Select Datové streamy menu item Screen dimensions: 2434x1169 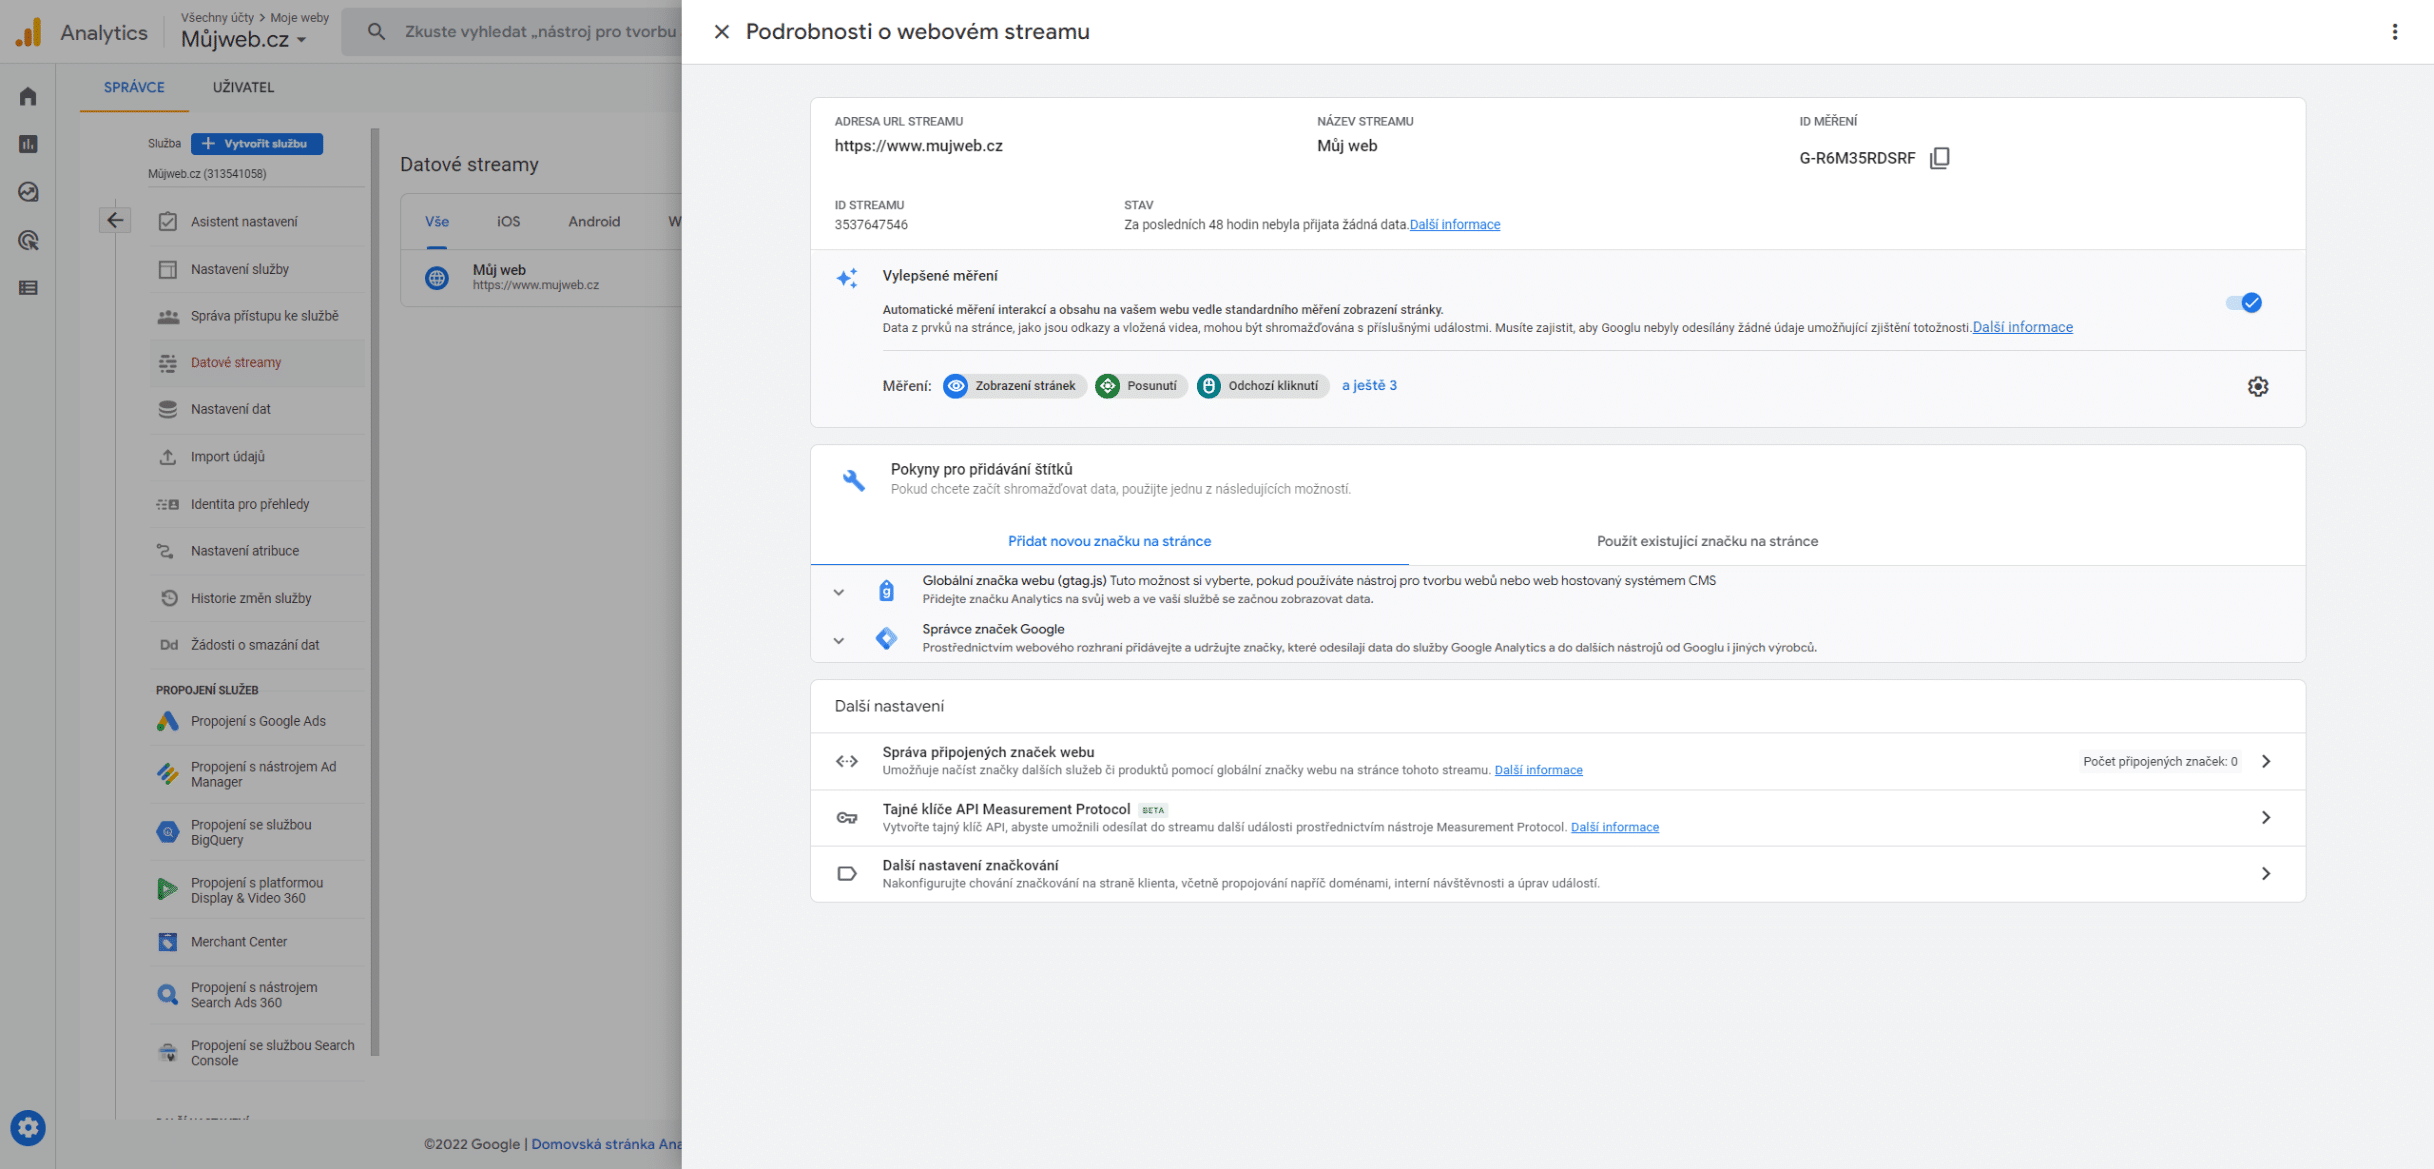tap(258, 362)
